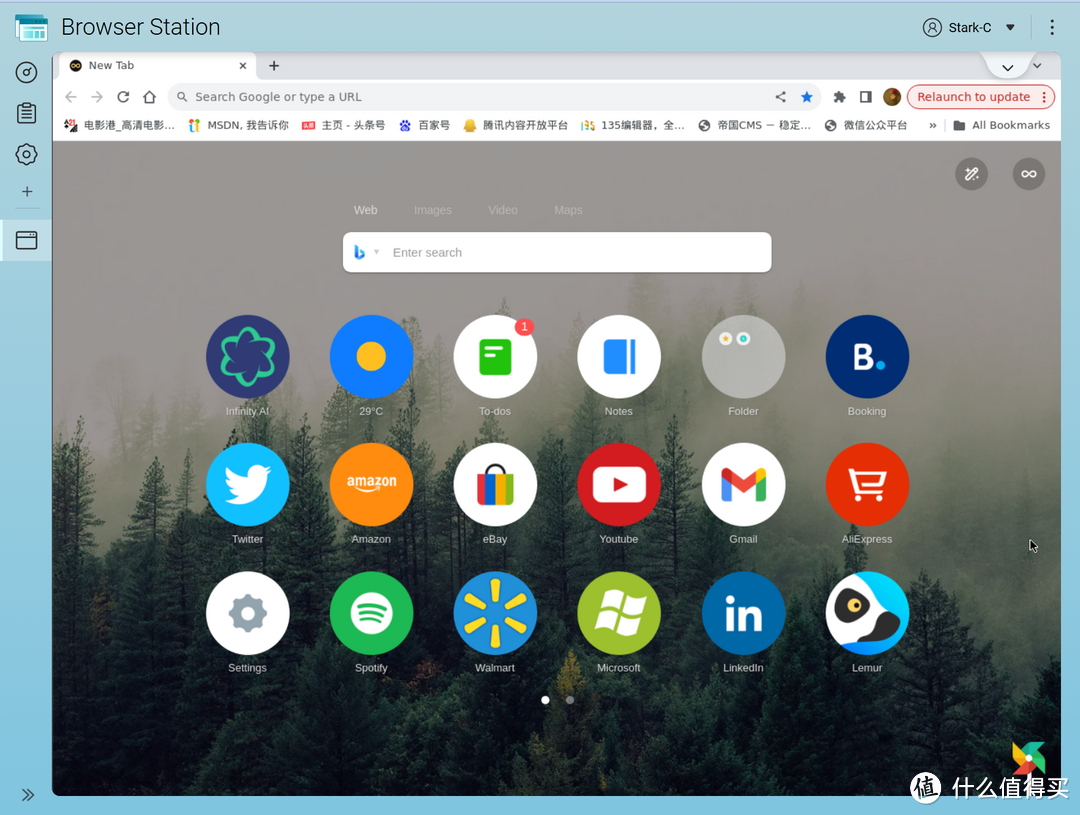
Task: Open the eBay shortcut
Action: 495,484
